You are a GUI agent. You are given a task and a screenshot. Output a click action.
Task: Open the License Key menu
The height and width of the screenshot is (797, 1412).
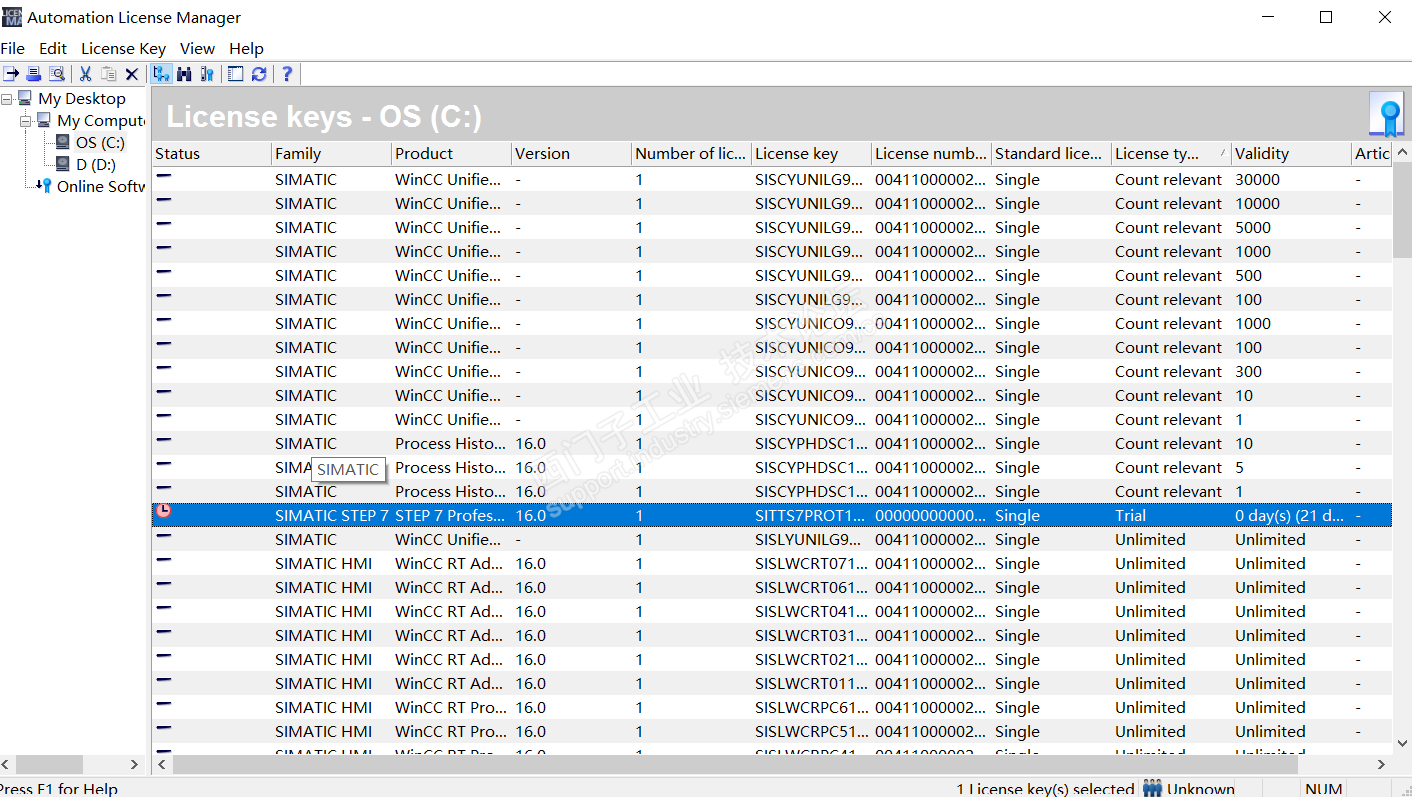[123, 48]
